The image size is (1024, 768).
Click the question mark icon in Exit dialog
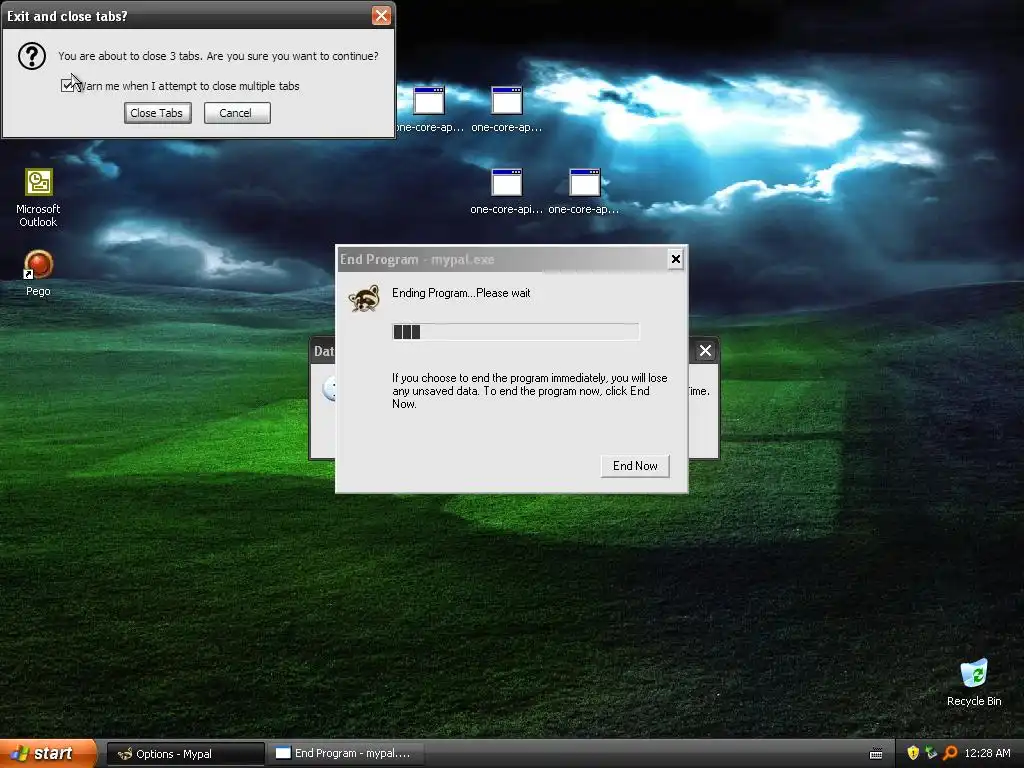(x=31, y=56)
